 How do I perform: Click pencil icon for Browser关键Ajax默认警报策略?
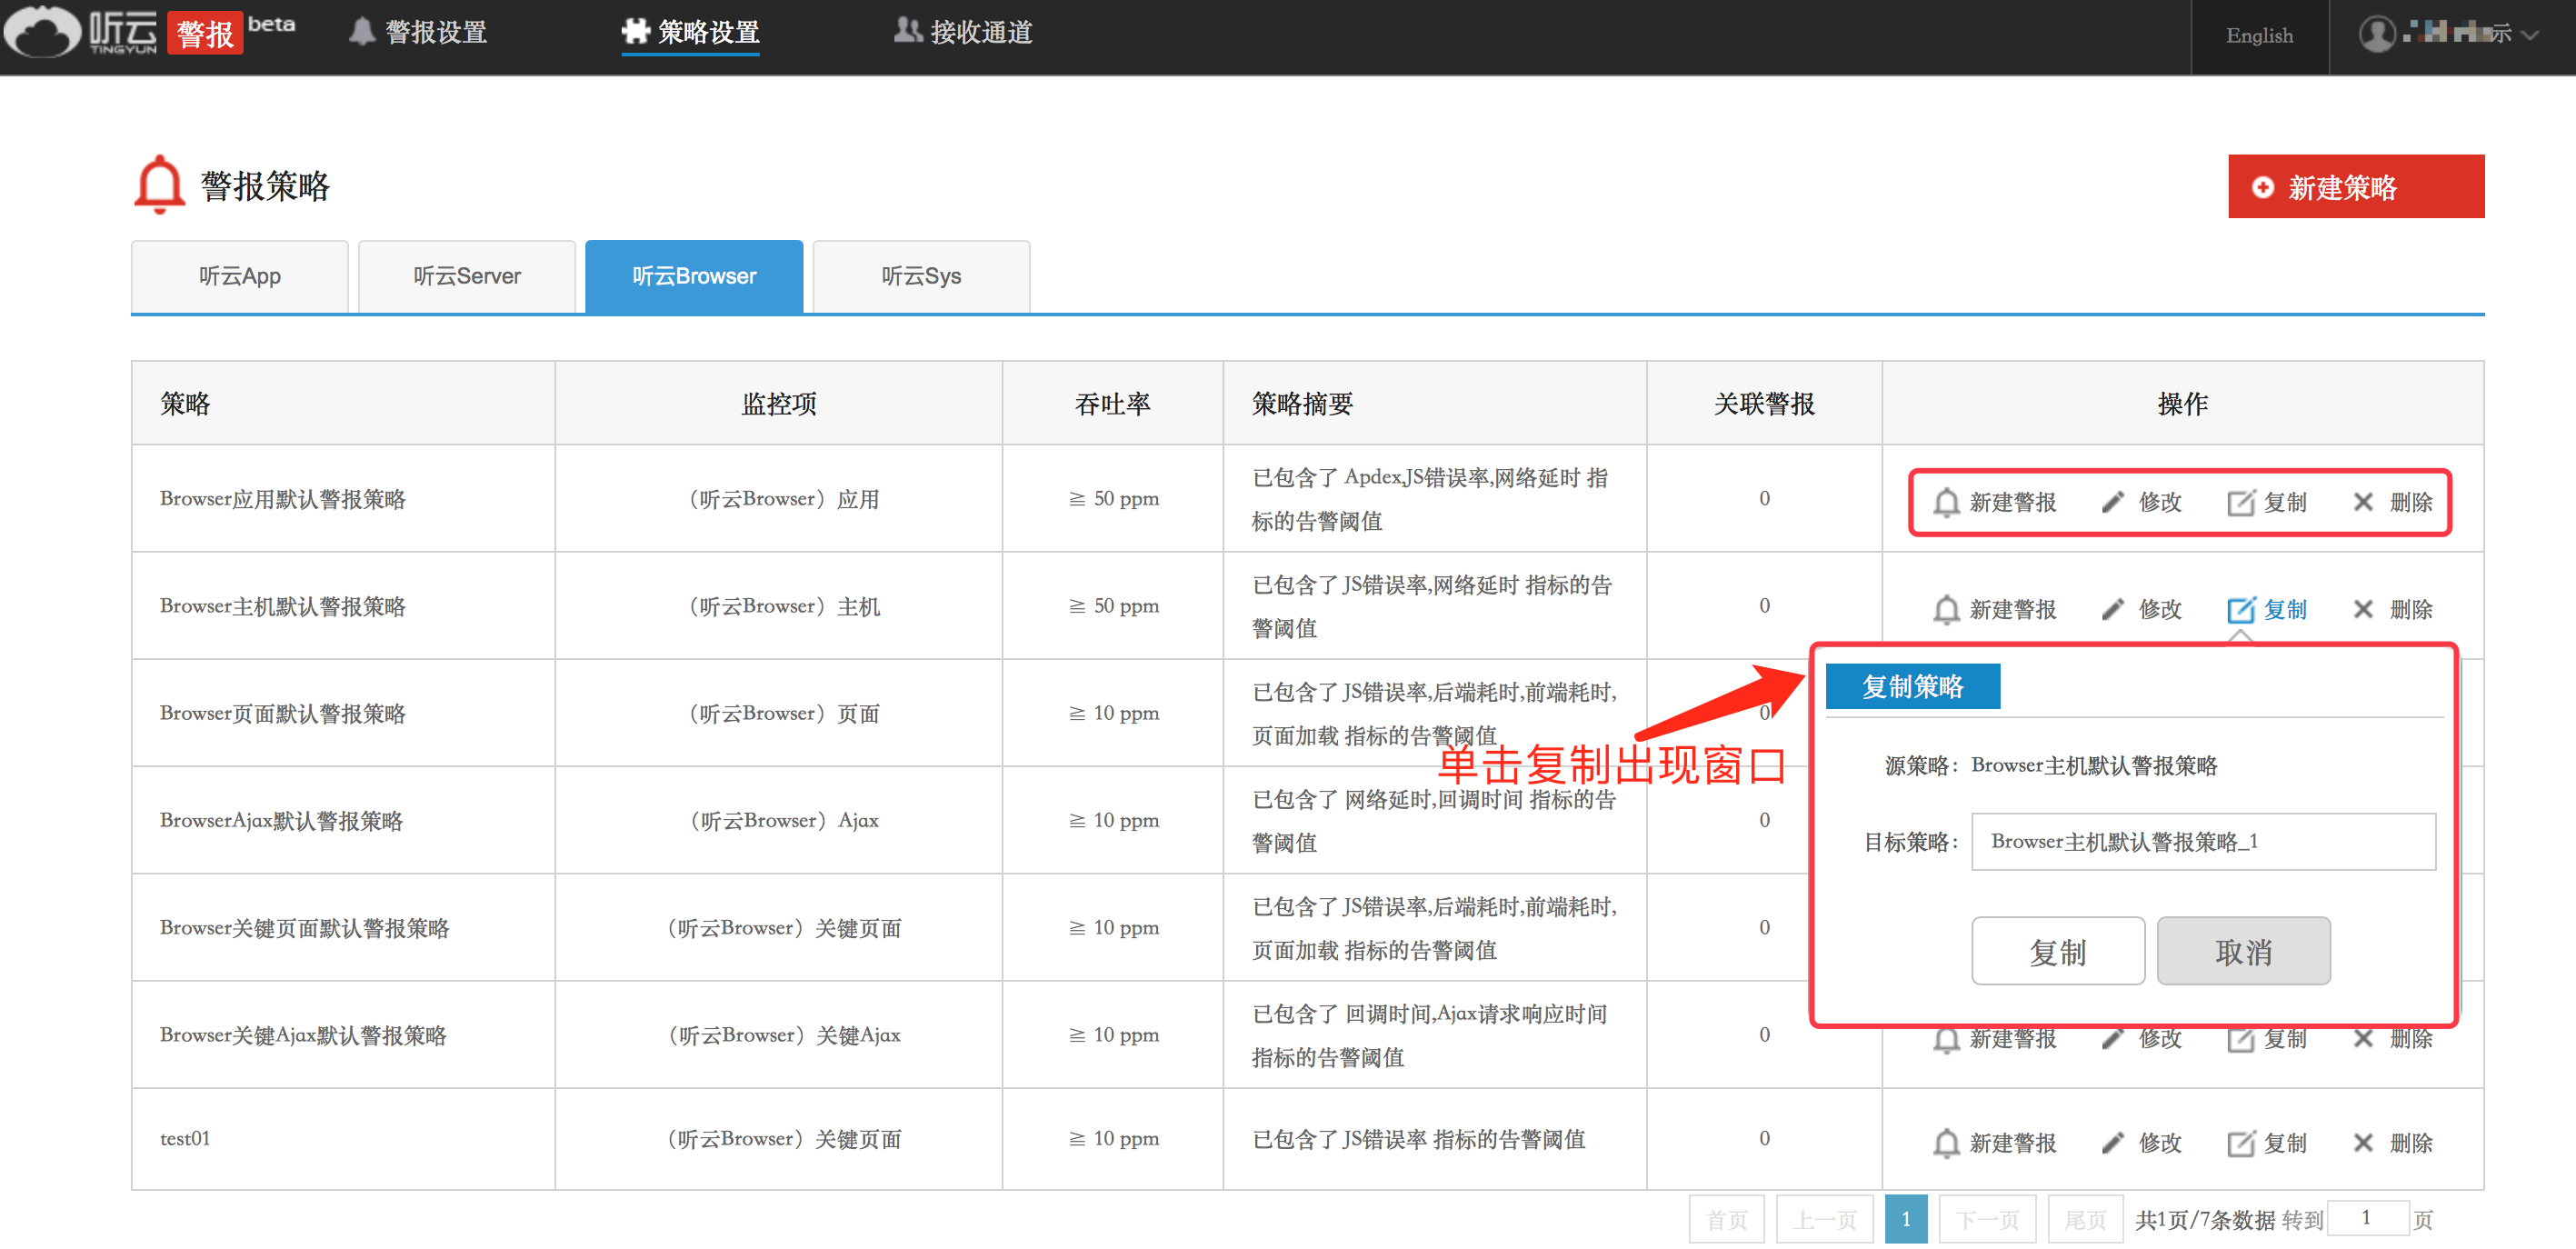point(2113,1040)
